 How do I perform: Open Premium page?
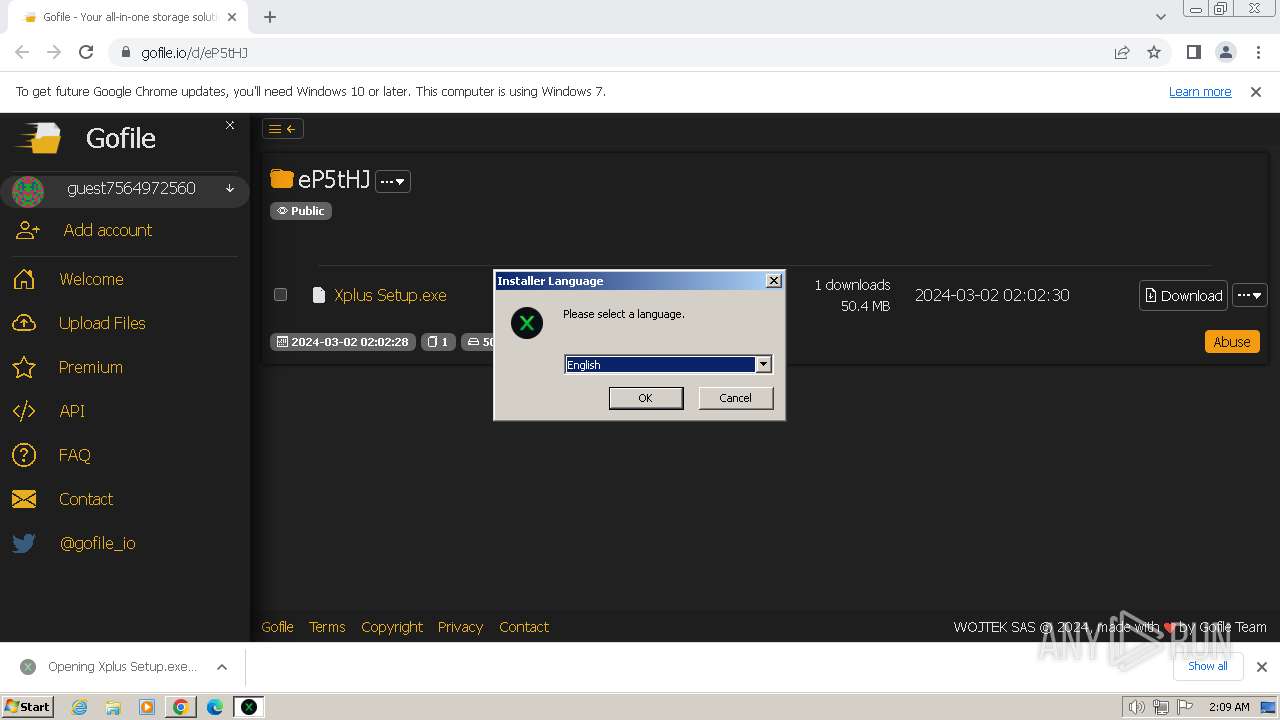91,367
